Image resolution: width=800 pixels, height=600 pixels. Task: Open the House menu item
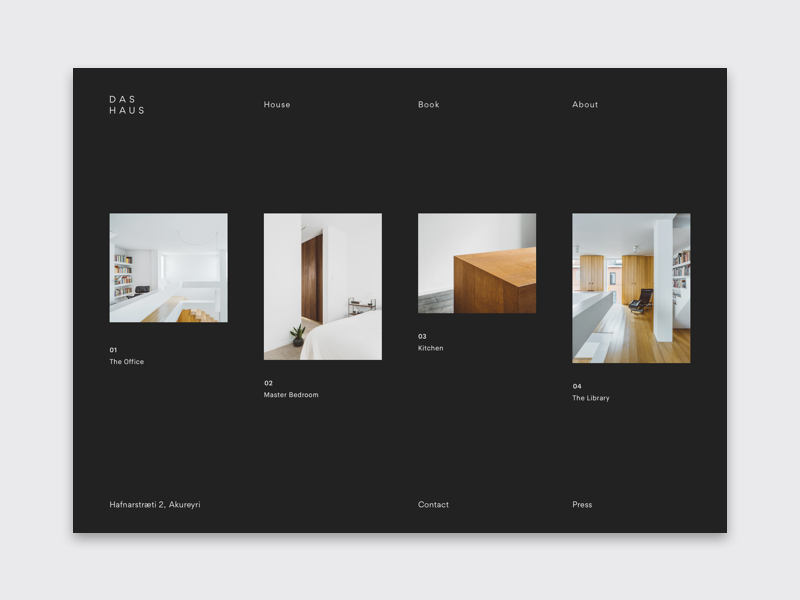(277, 105)
